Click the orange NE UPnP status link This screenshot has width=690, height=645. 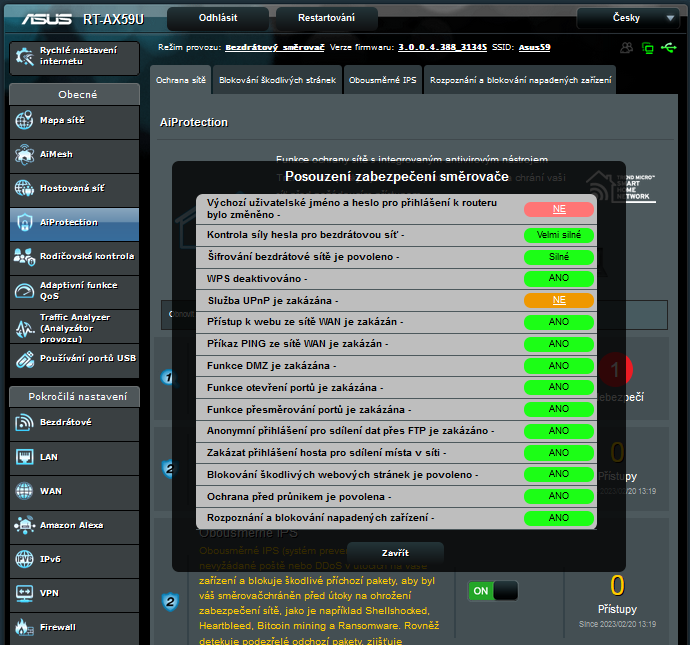pyautogui.click(x=558, y=300)
